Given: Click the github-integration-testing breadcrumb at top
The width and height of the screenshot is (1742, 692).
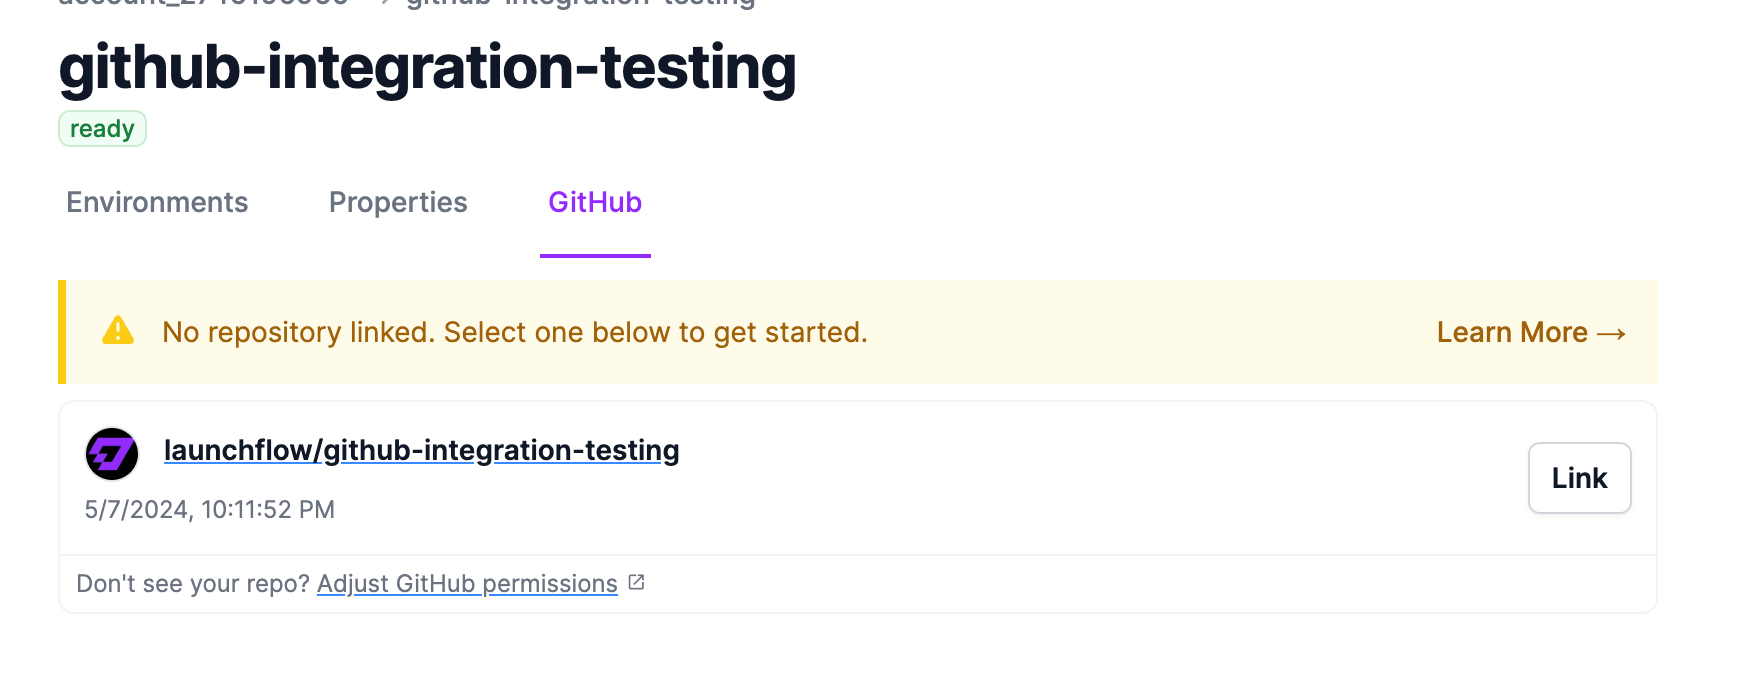Looking at the screenshot, I should click(580, 3).
